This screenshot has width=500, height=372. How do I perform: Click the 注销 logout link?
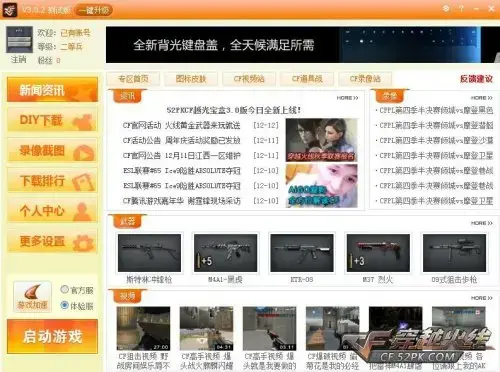[18, 60]
